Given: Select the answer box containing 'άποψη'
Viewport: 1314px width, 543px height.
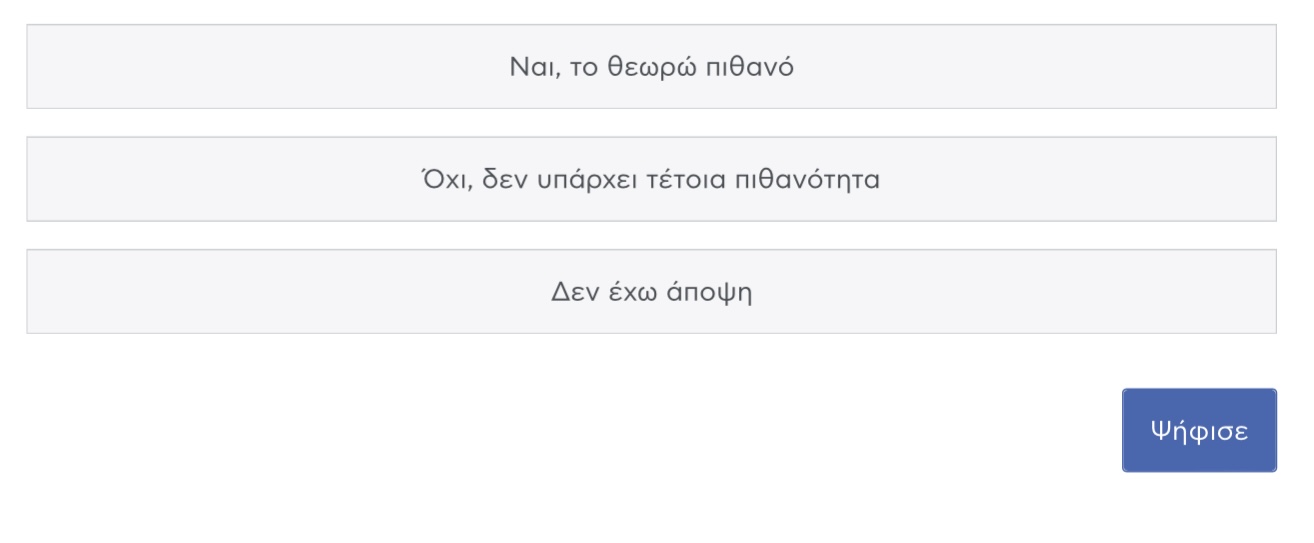Looking at the screenshot, I should pos(651,291).
